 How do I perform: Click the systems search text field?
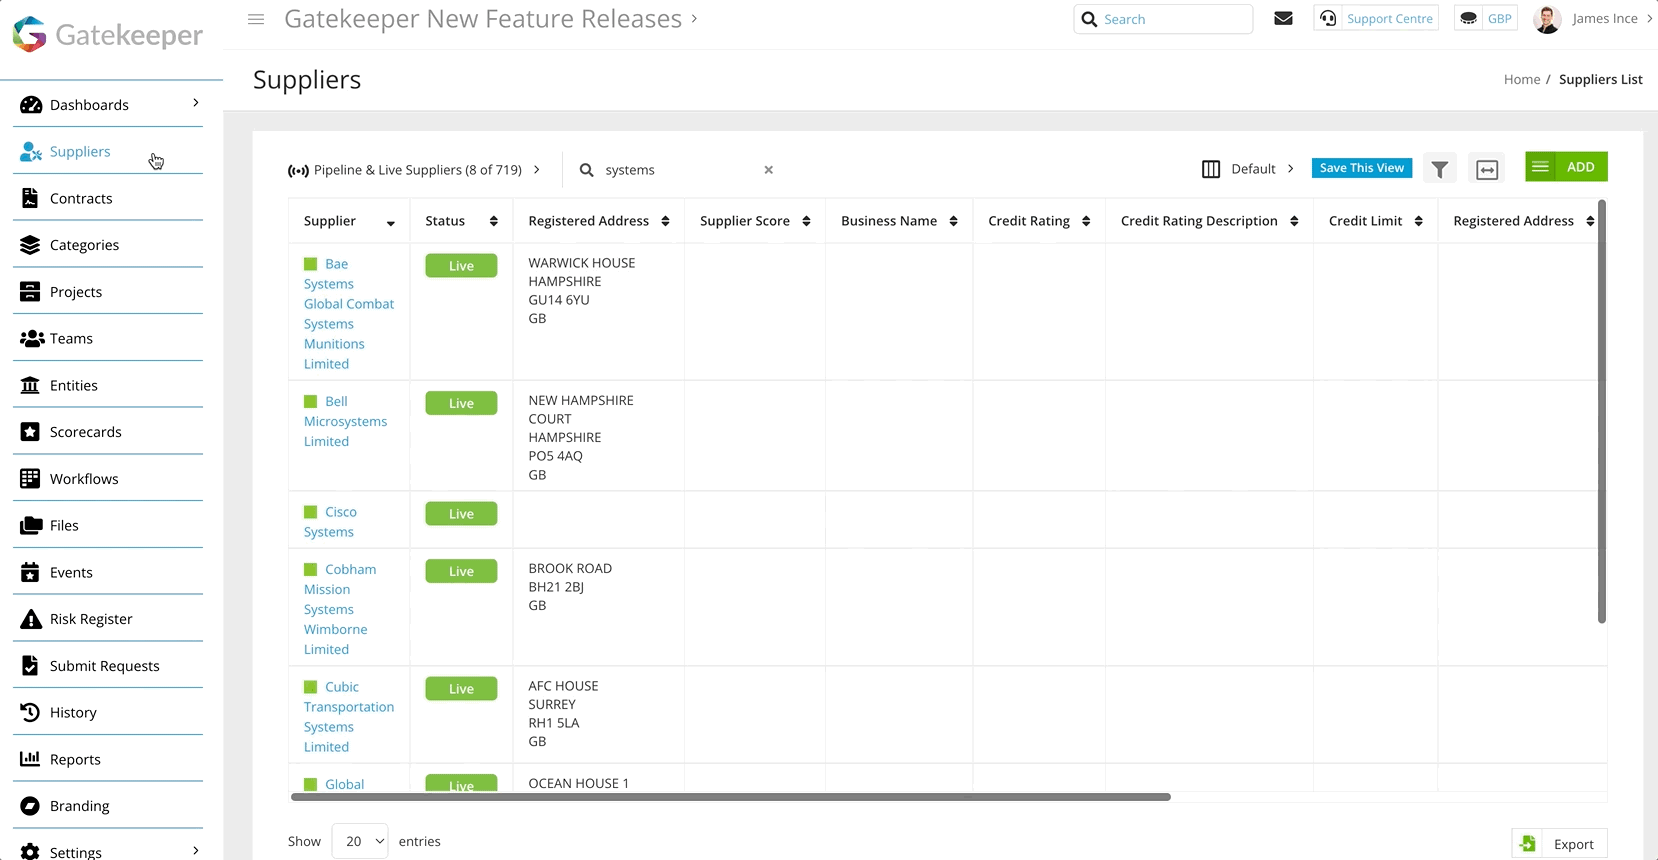[680, 170]
